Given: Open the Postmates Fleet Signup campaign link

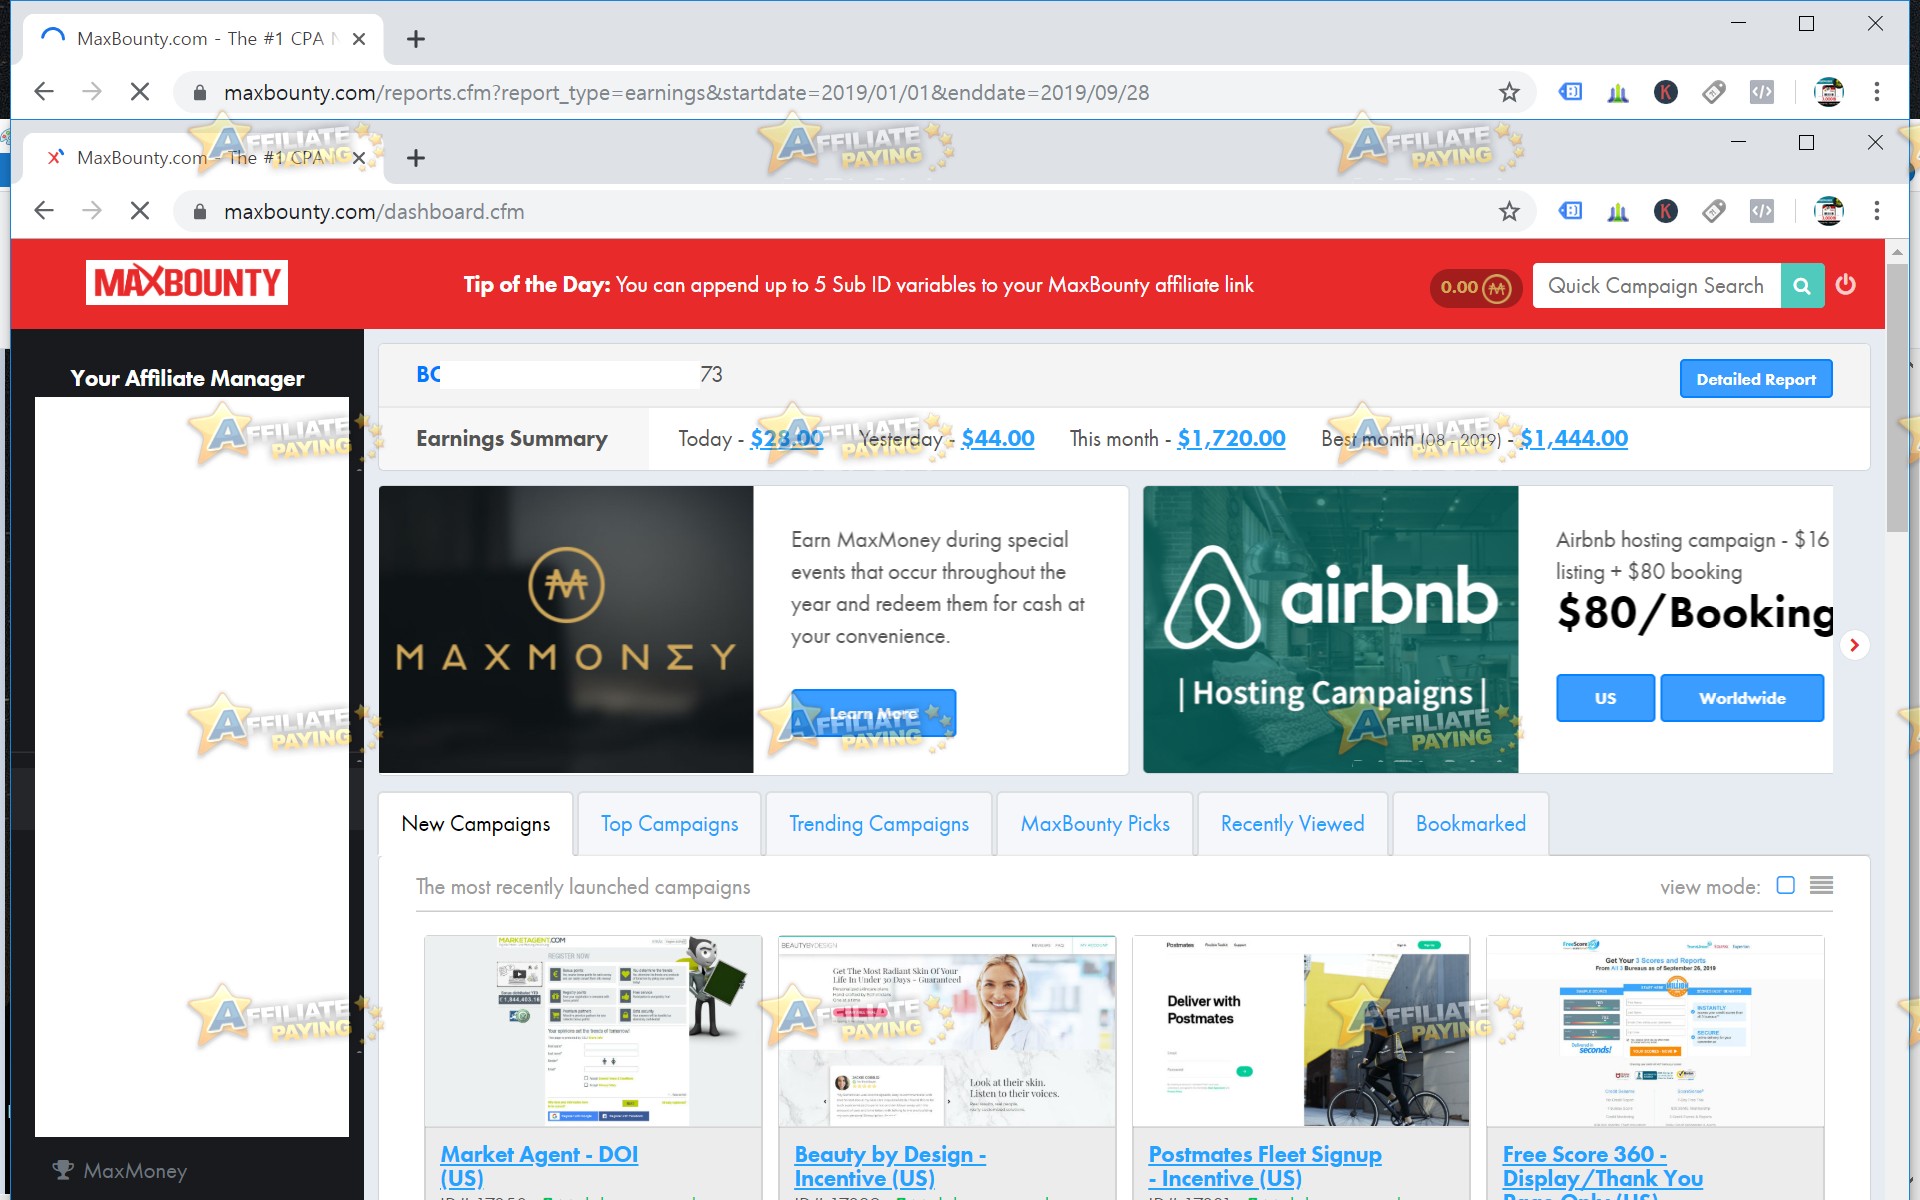Looking at the screenshot, I should click(x=1264, y=1154).
